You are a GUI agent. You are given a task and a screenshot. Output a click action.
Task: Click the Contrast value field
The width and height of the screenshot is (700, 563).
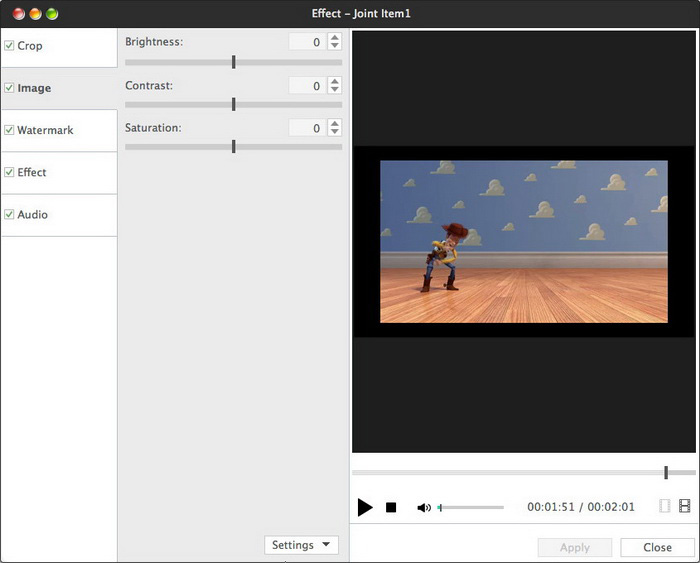point(306,86)
